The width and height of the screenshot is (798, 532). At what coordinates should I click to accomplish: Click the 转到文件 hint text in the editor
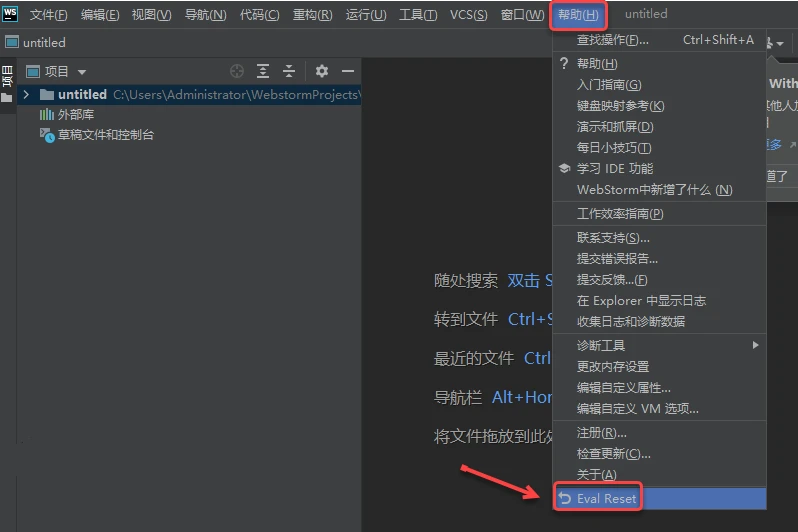click(x=465, y=319)
